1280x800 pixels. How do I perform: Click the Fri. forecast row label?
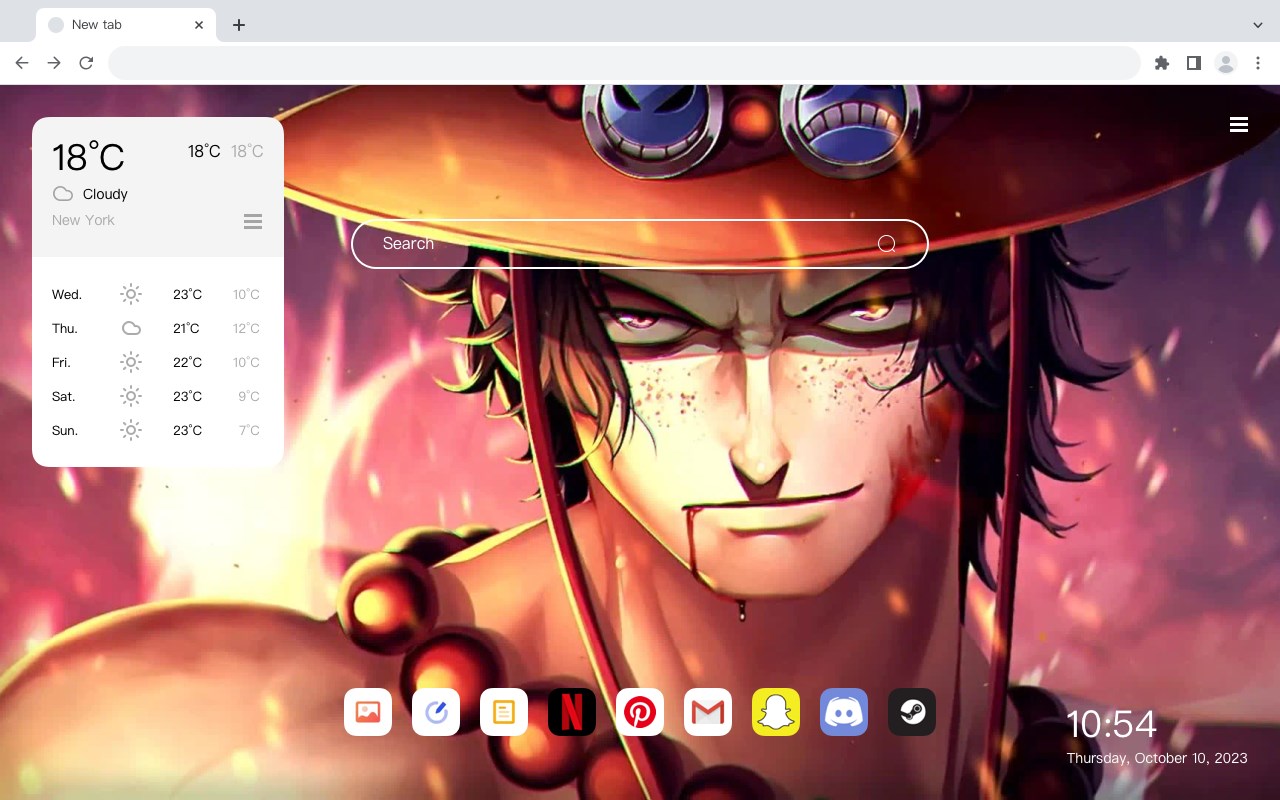[x=61, y=362]
